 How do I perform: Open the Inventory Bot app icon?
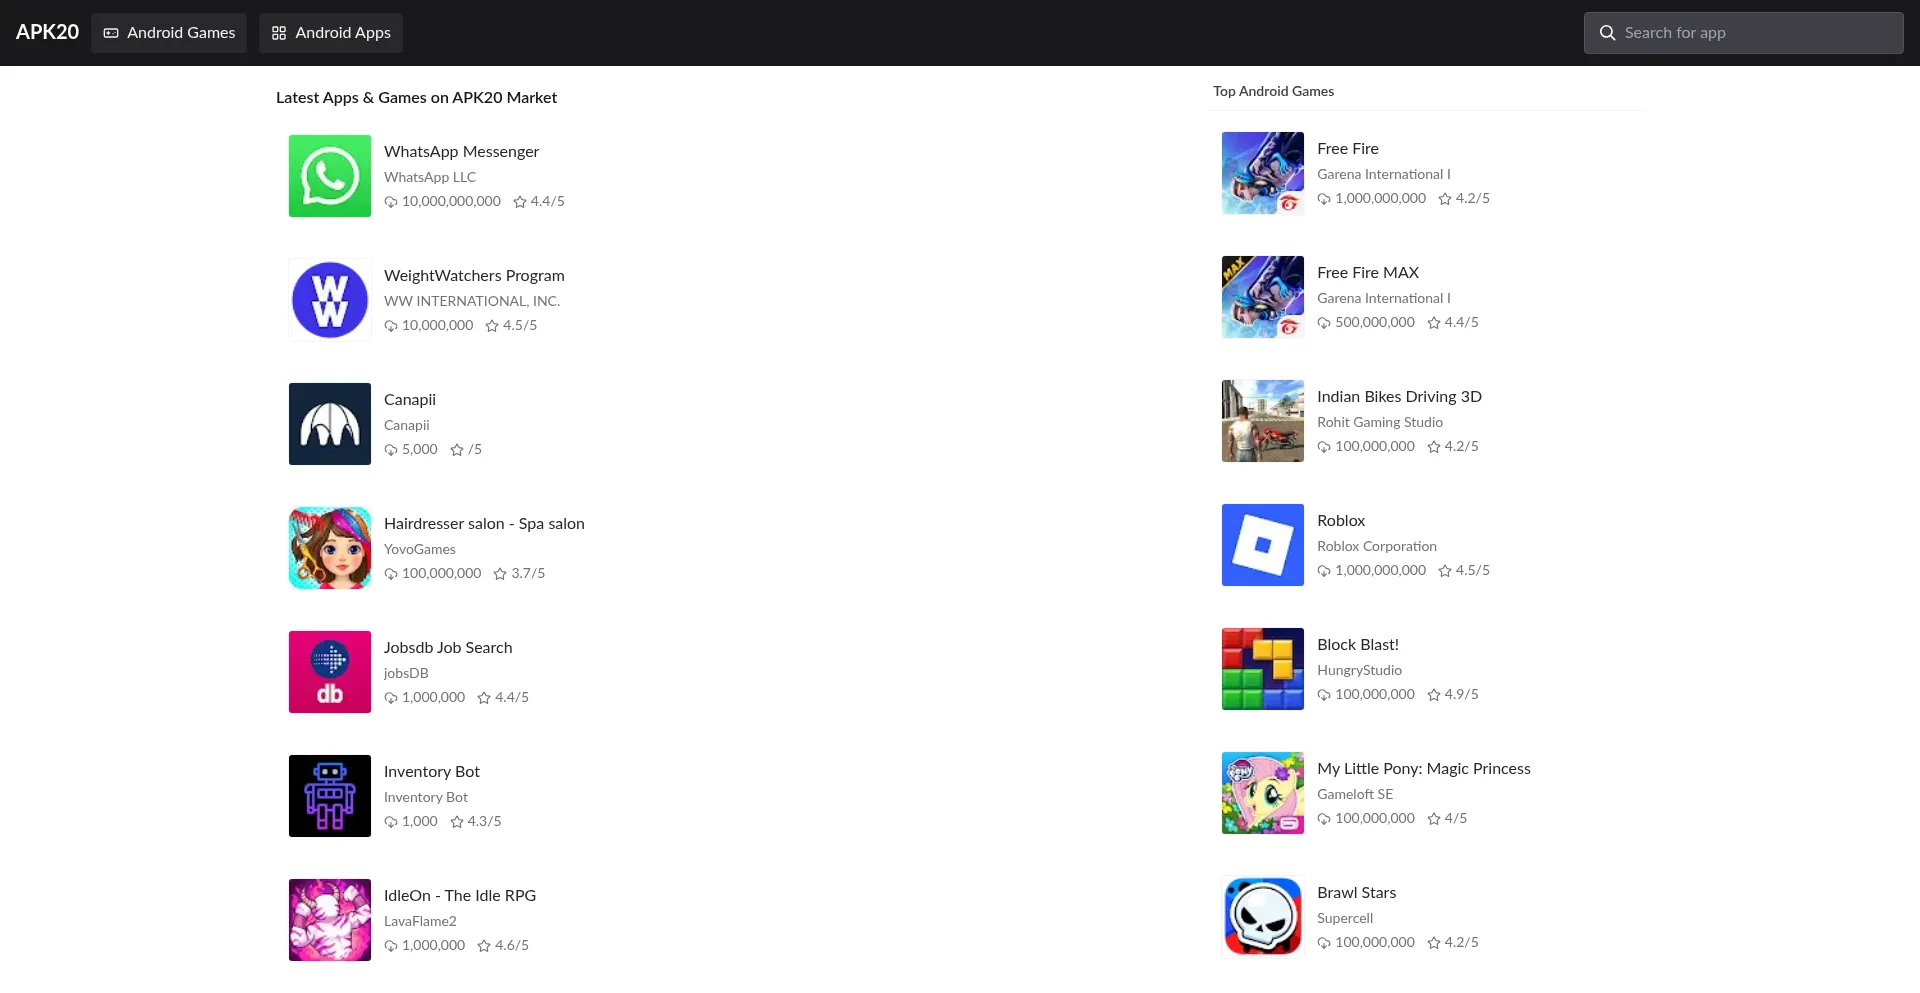point(329,796)
